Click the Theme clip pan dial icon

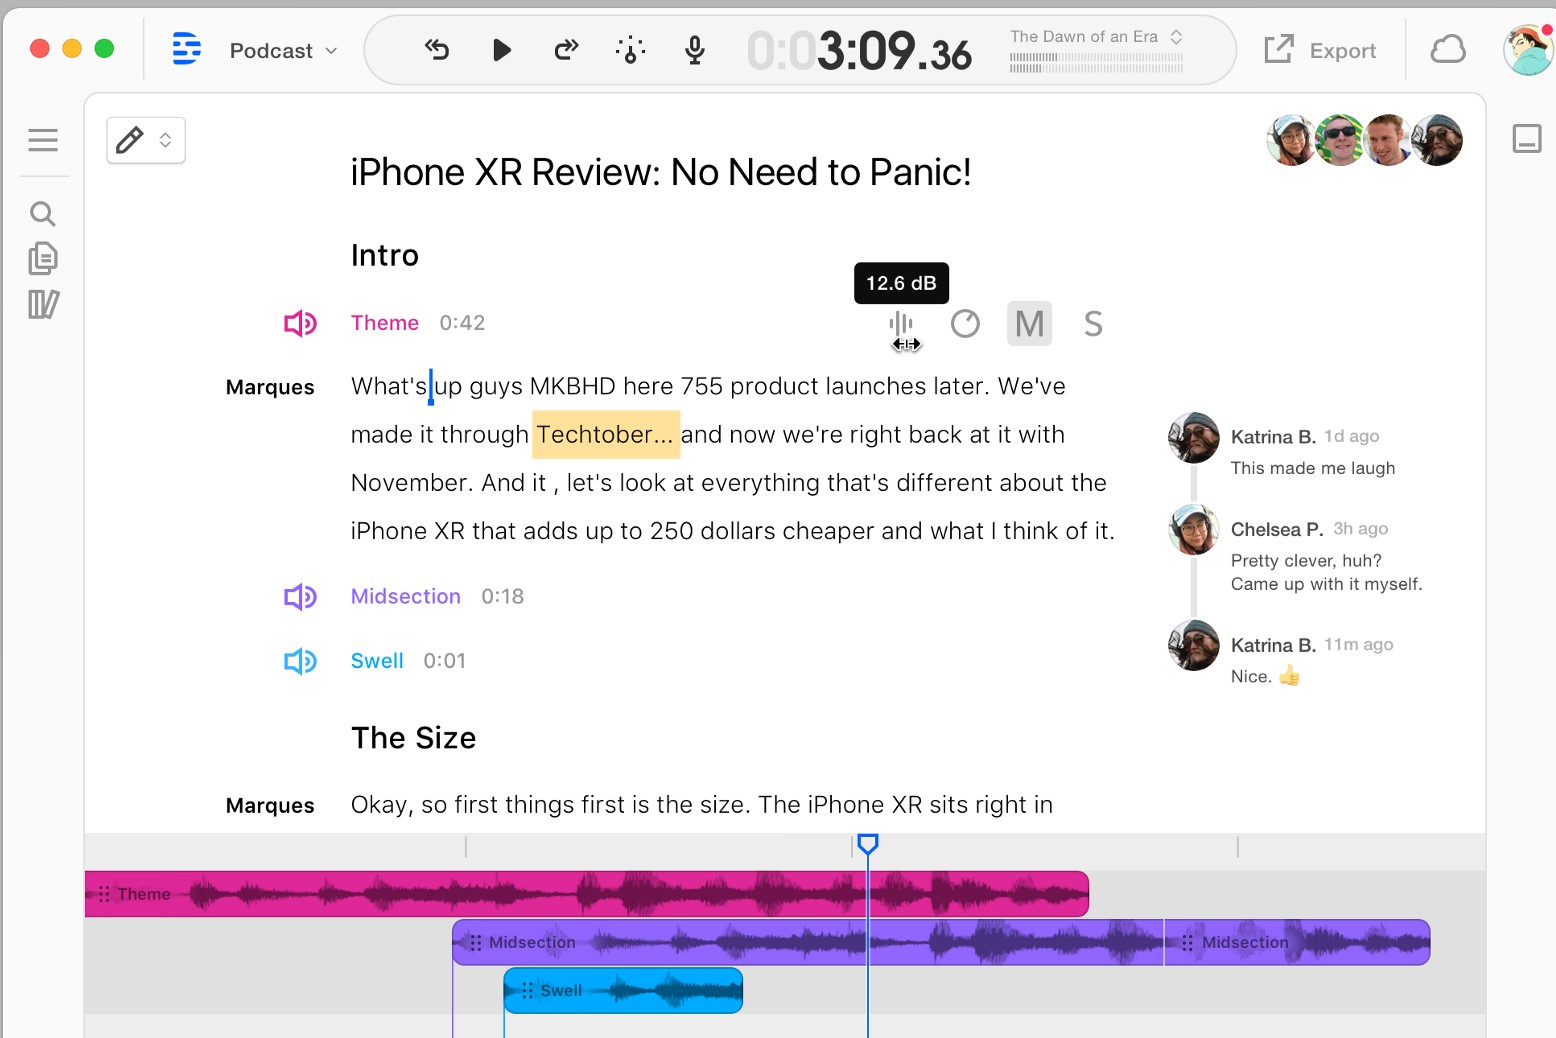(x=965, y=324)
